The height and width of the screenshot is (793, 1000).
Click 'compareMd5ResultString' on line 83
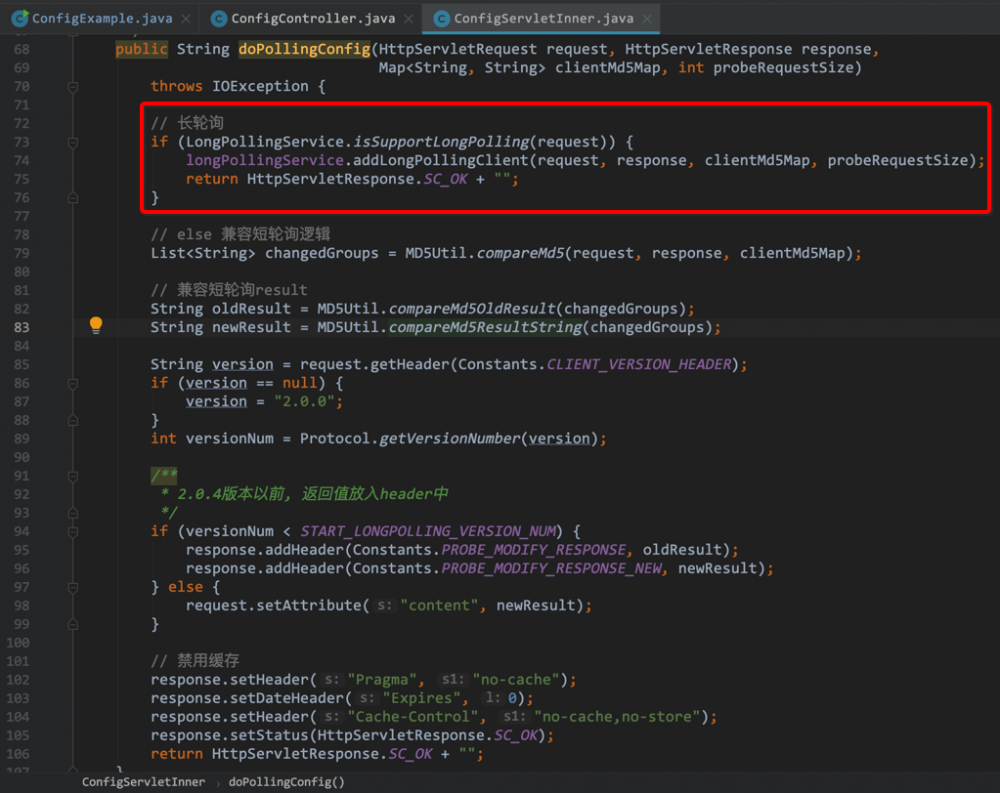[x=485, y=327]
